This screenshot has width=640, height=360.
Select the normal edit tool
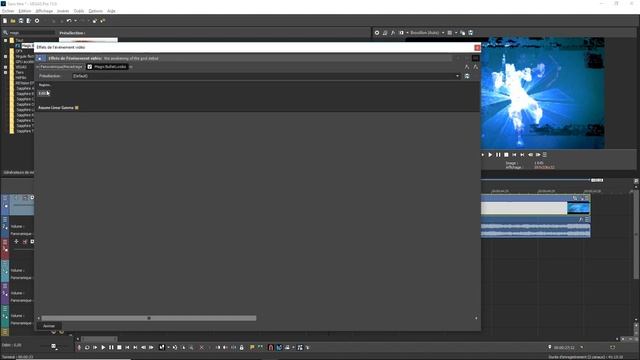tap(162, 347)
